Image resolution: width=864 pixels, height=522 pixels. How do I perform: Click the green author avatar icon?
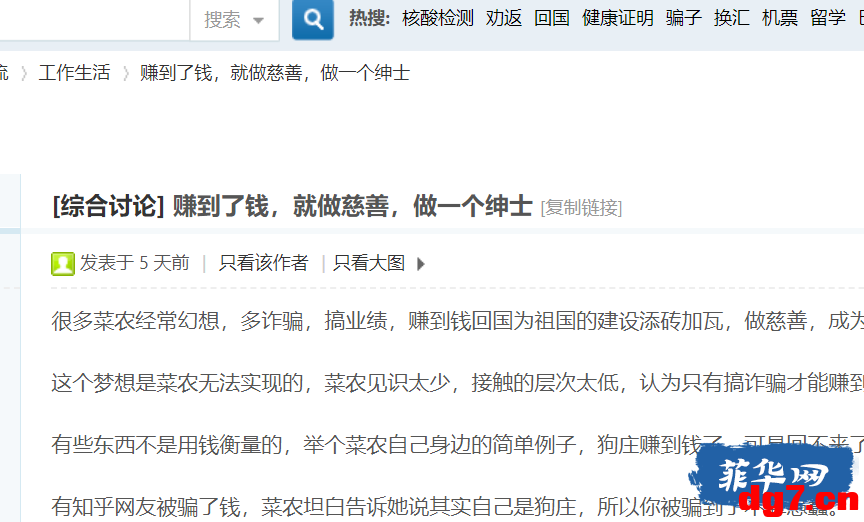point(63,263)
